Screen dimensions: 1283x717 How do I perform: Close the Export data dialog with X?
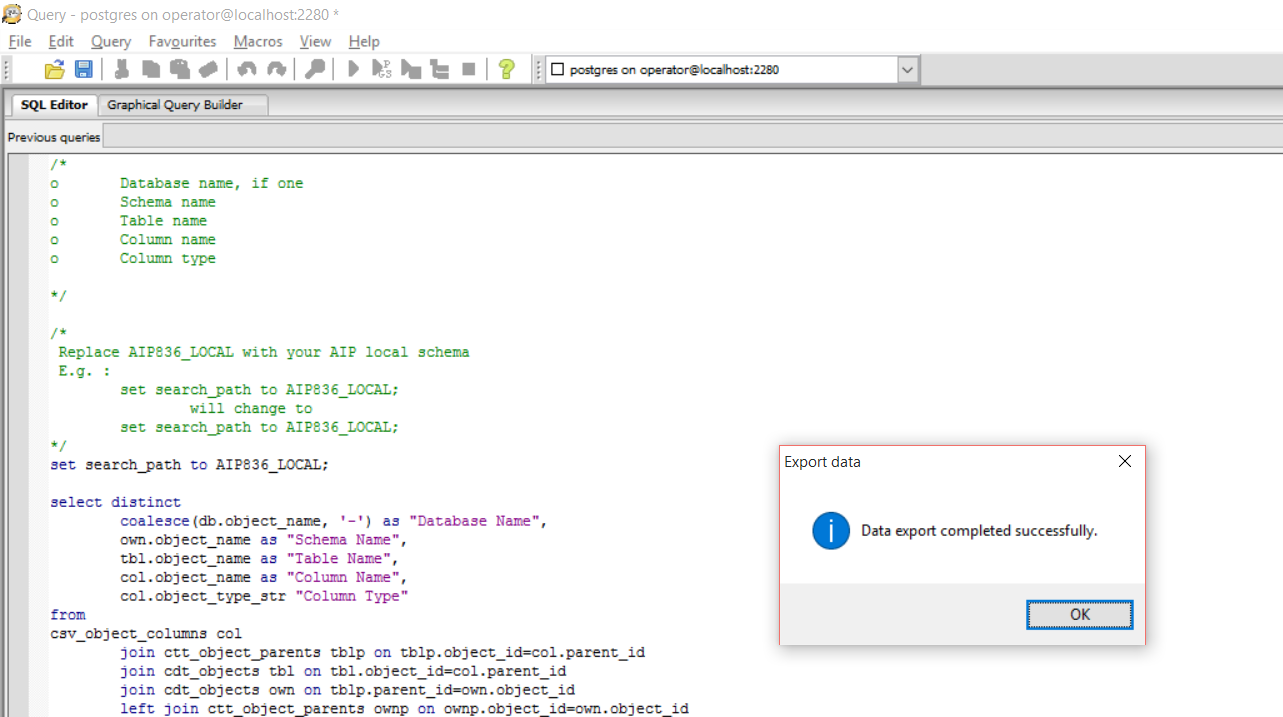[x=1125, y=461]
